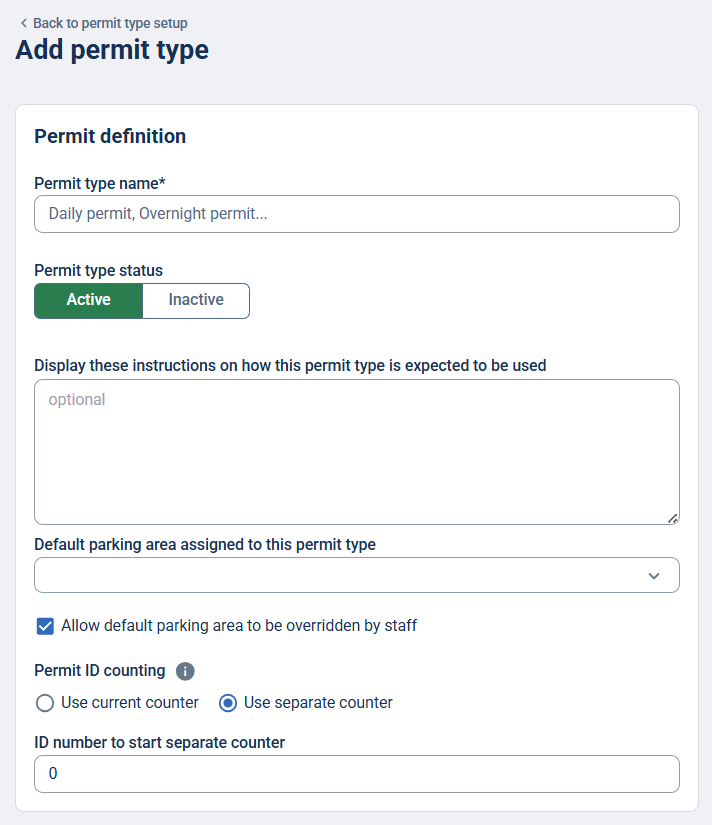Uncheck the staff override checkbox

pos(45,626)
